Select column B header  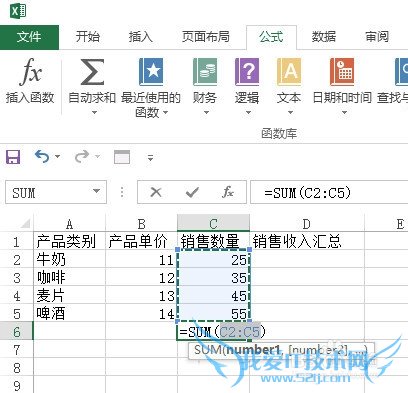[x=141, y=223]
